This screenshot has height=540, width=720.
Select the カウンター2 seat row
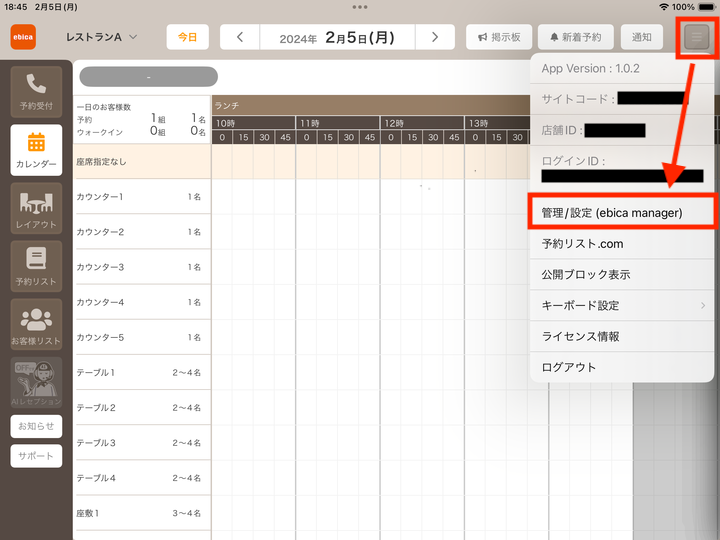pos(142,232)
